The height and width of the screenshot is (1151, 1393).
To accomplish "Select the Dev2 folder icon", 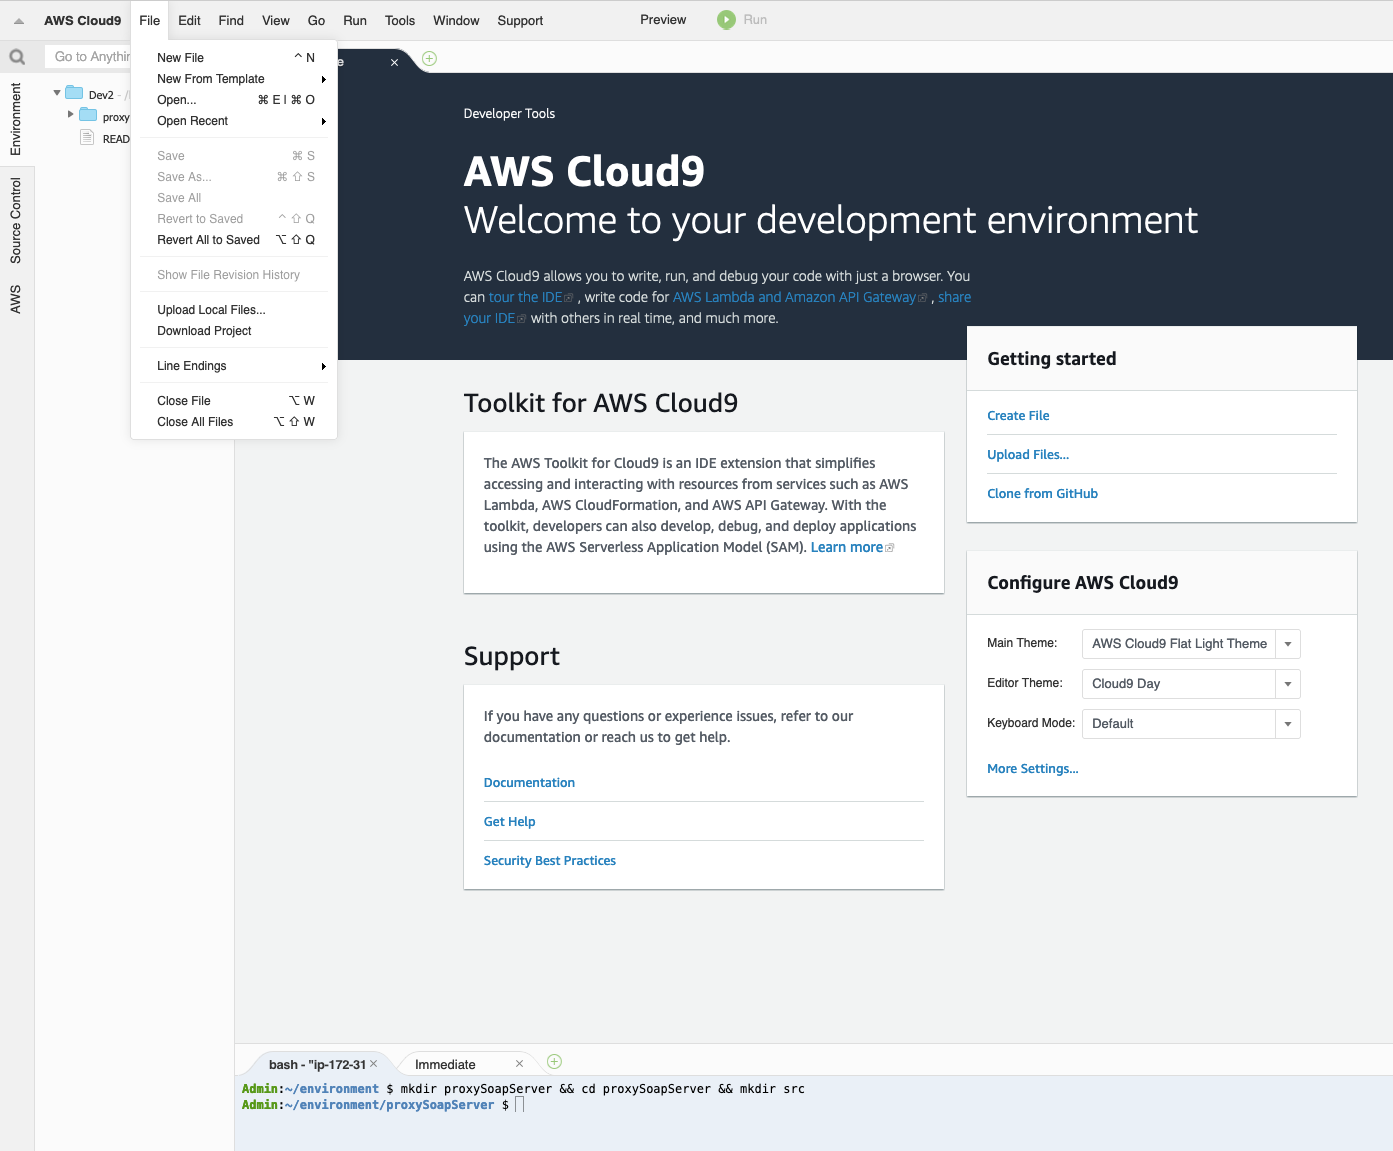I will click(x=74, y=93).
